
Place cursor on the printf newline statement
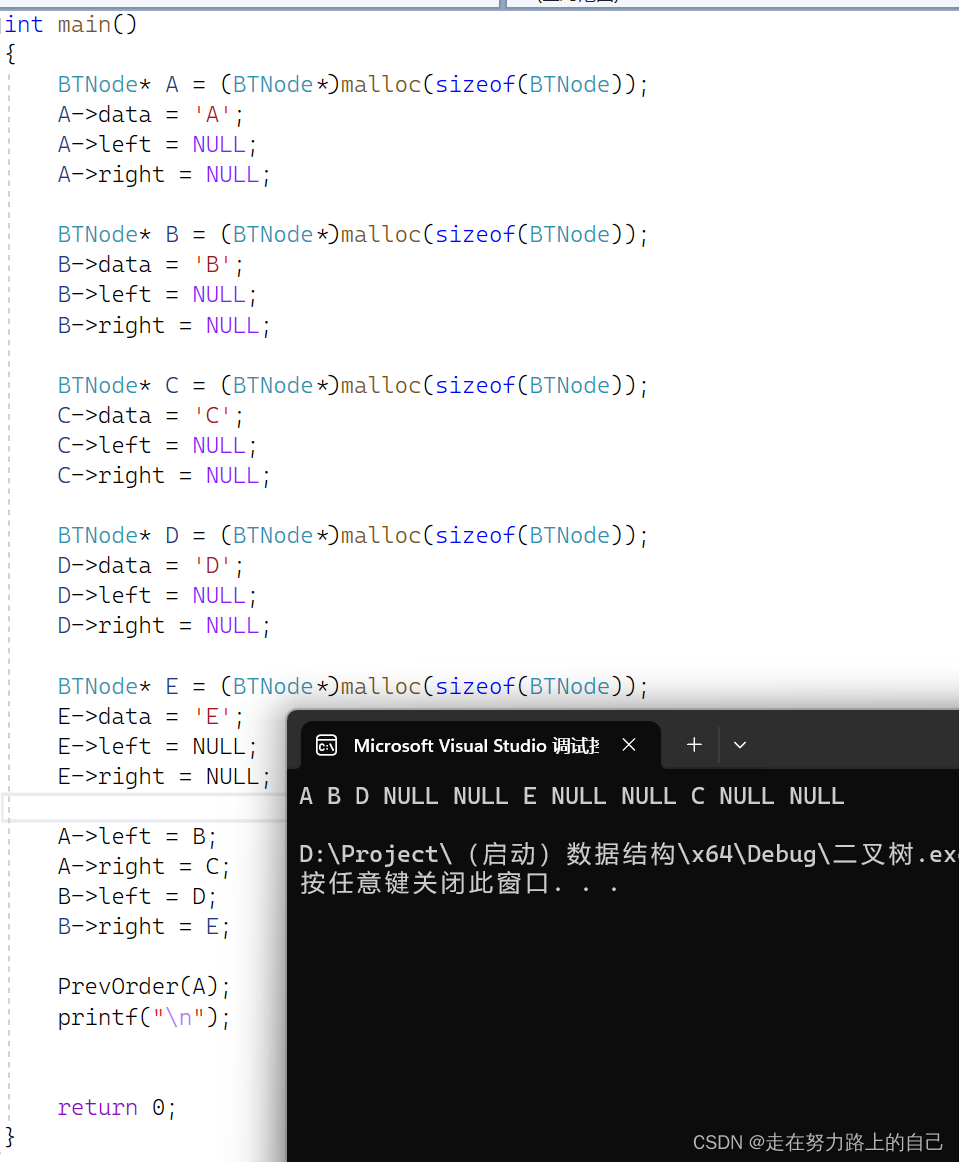click(x=144, y=1018)
